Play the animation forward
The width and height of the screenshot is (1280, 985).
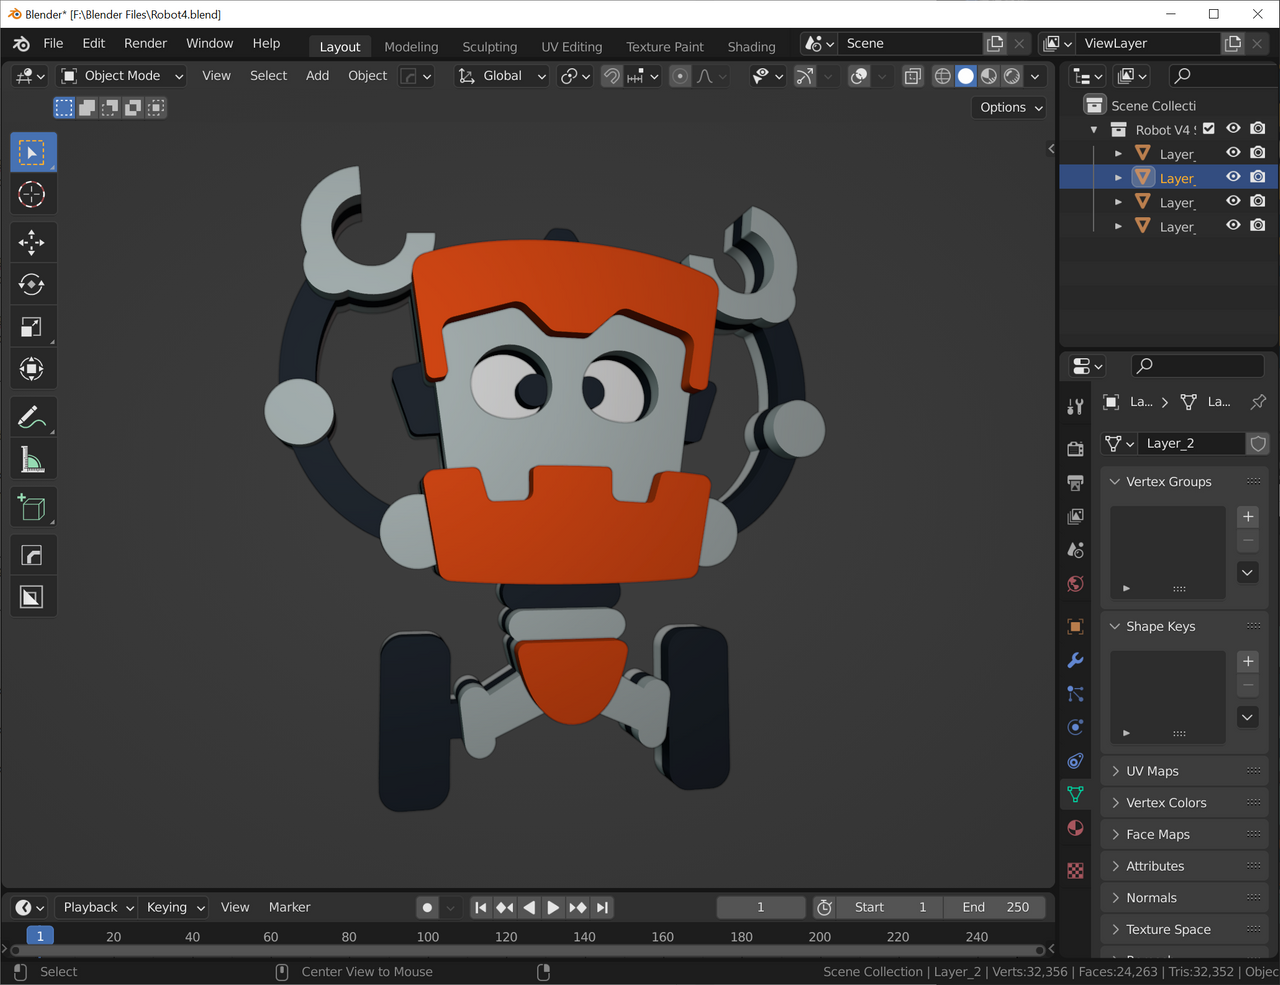tap(553, 907)
